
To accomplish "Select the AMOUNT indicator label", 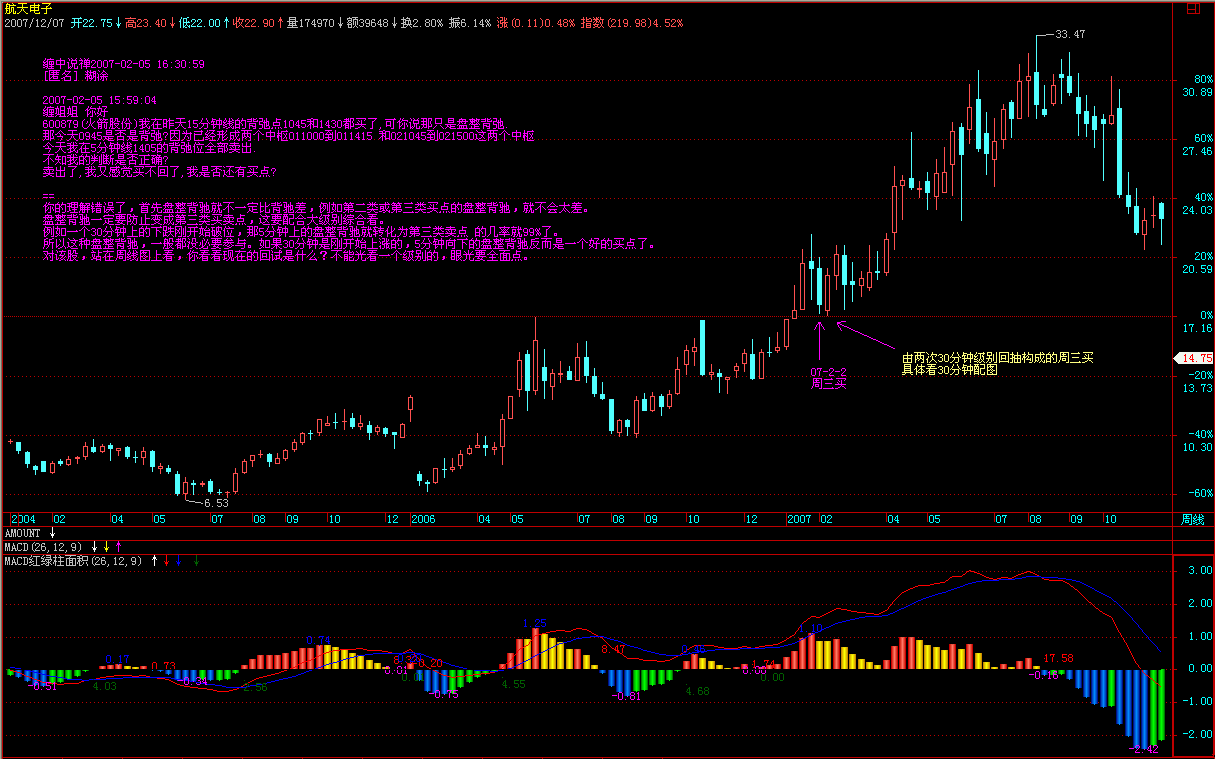I will [23, 534].
